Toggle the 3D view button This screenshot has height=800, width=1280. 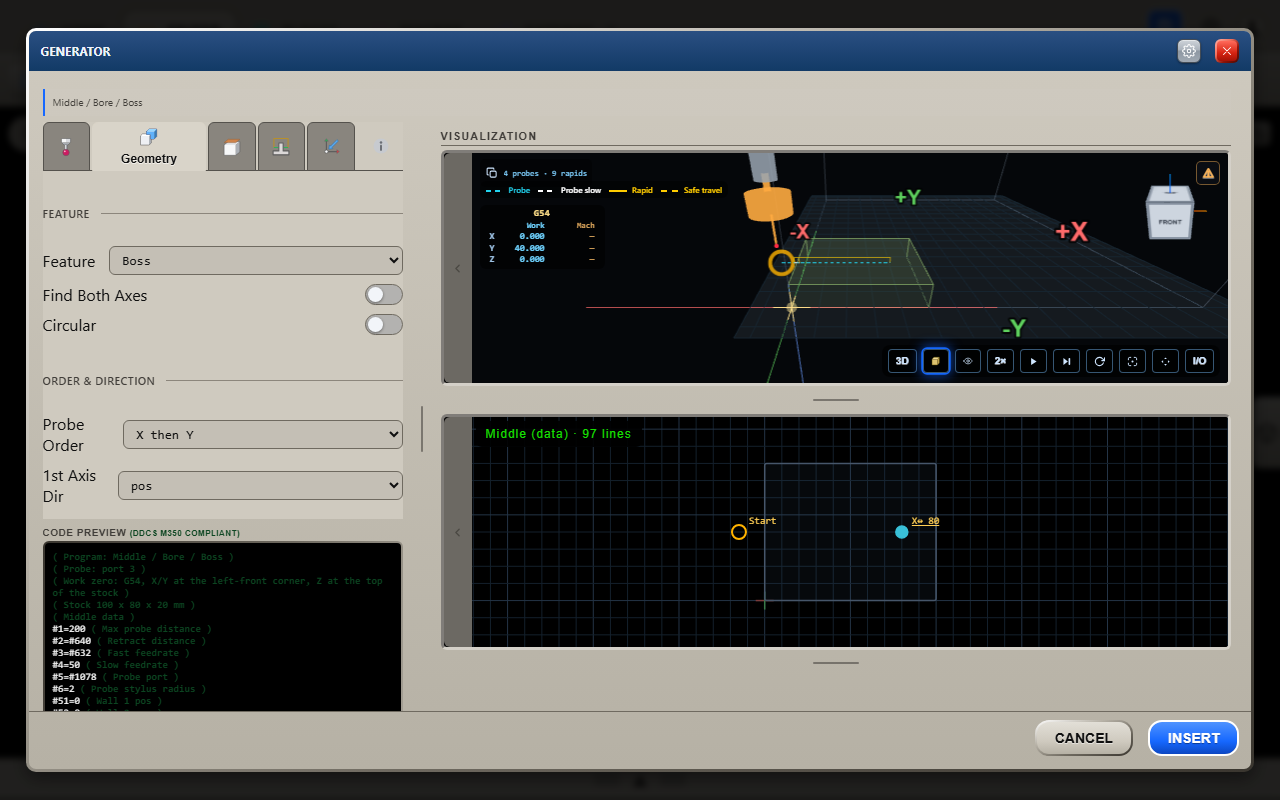coord(902,361)
